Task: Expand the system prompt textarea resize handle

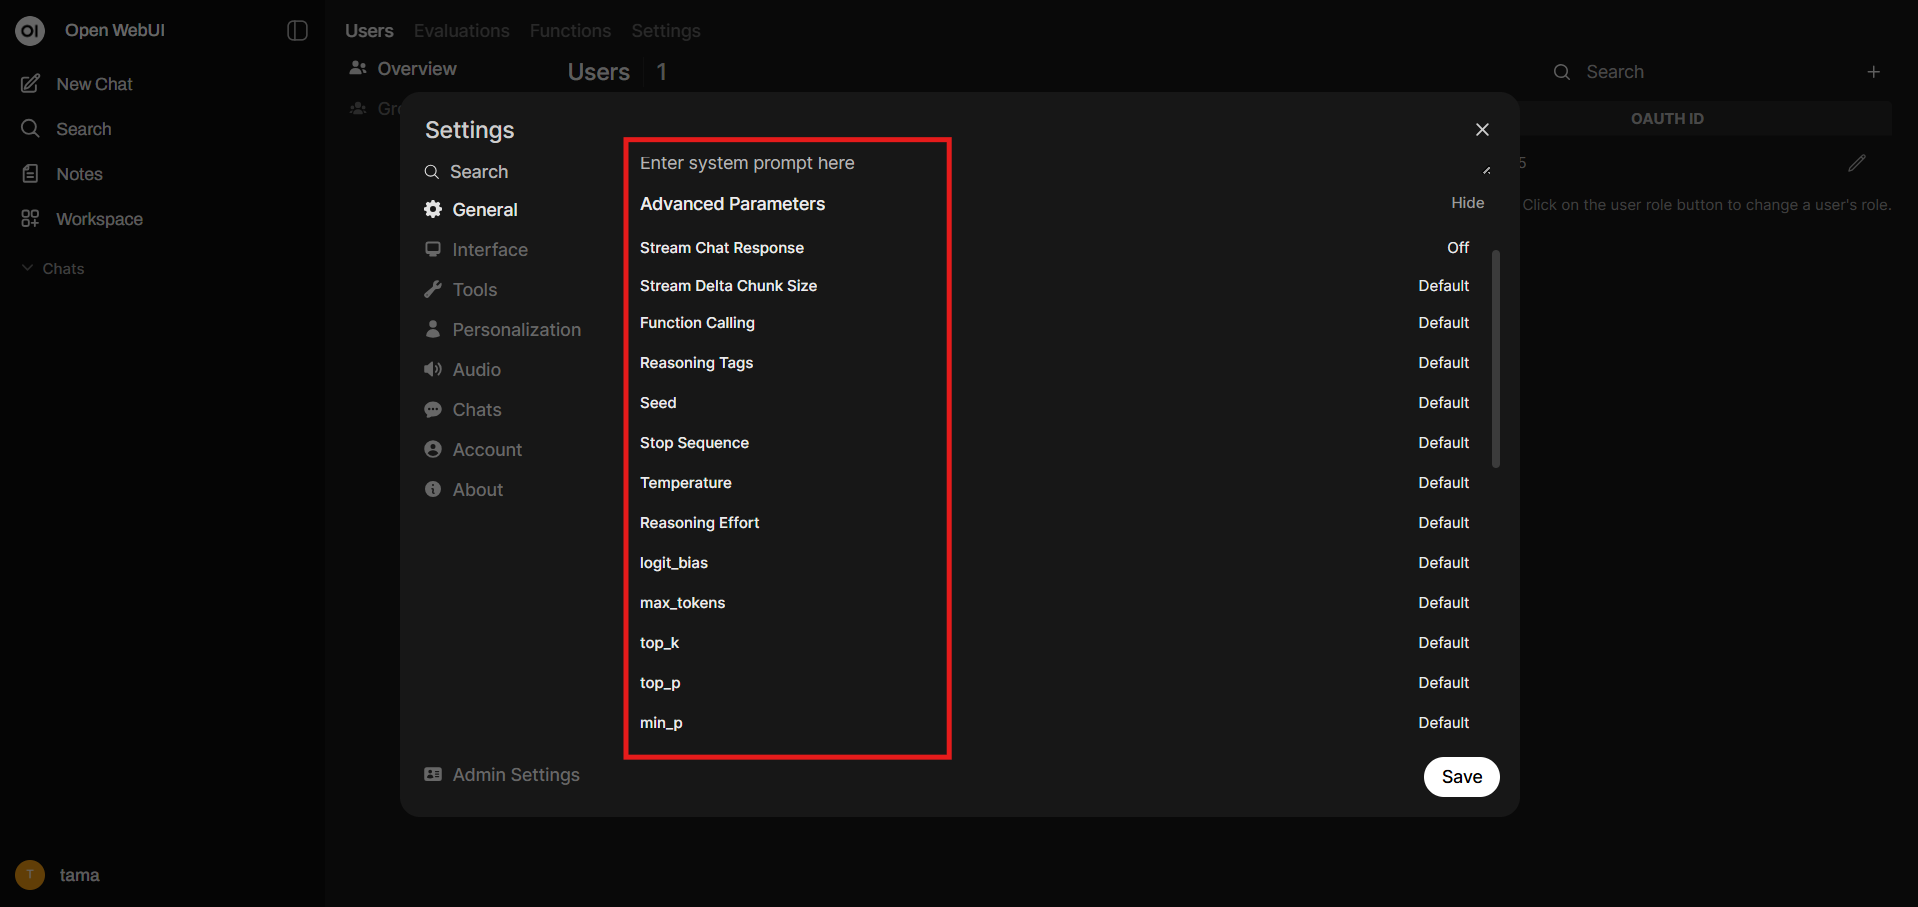Action: [1487, 170]
